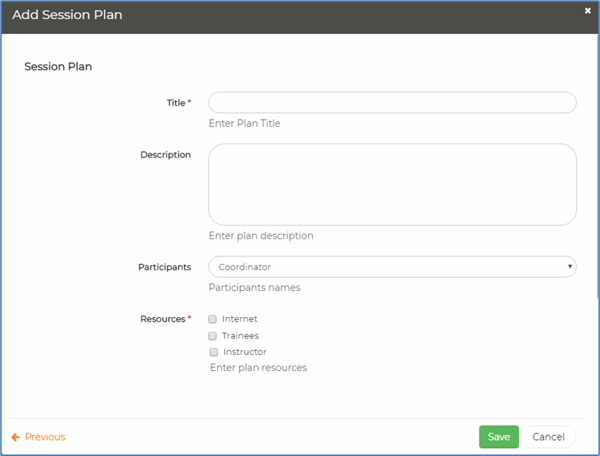Click the Title input field

[392, 103]
